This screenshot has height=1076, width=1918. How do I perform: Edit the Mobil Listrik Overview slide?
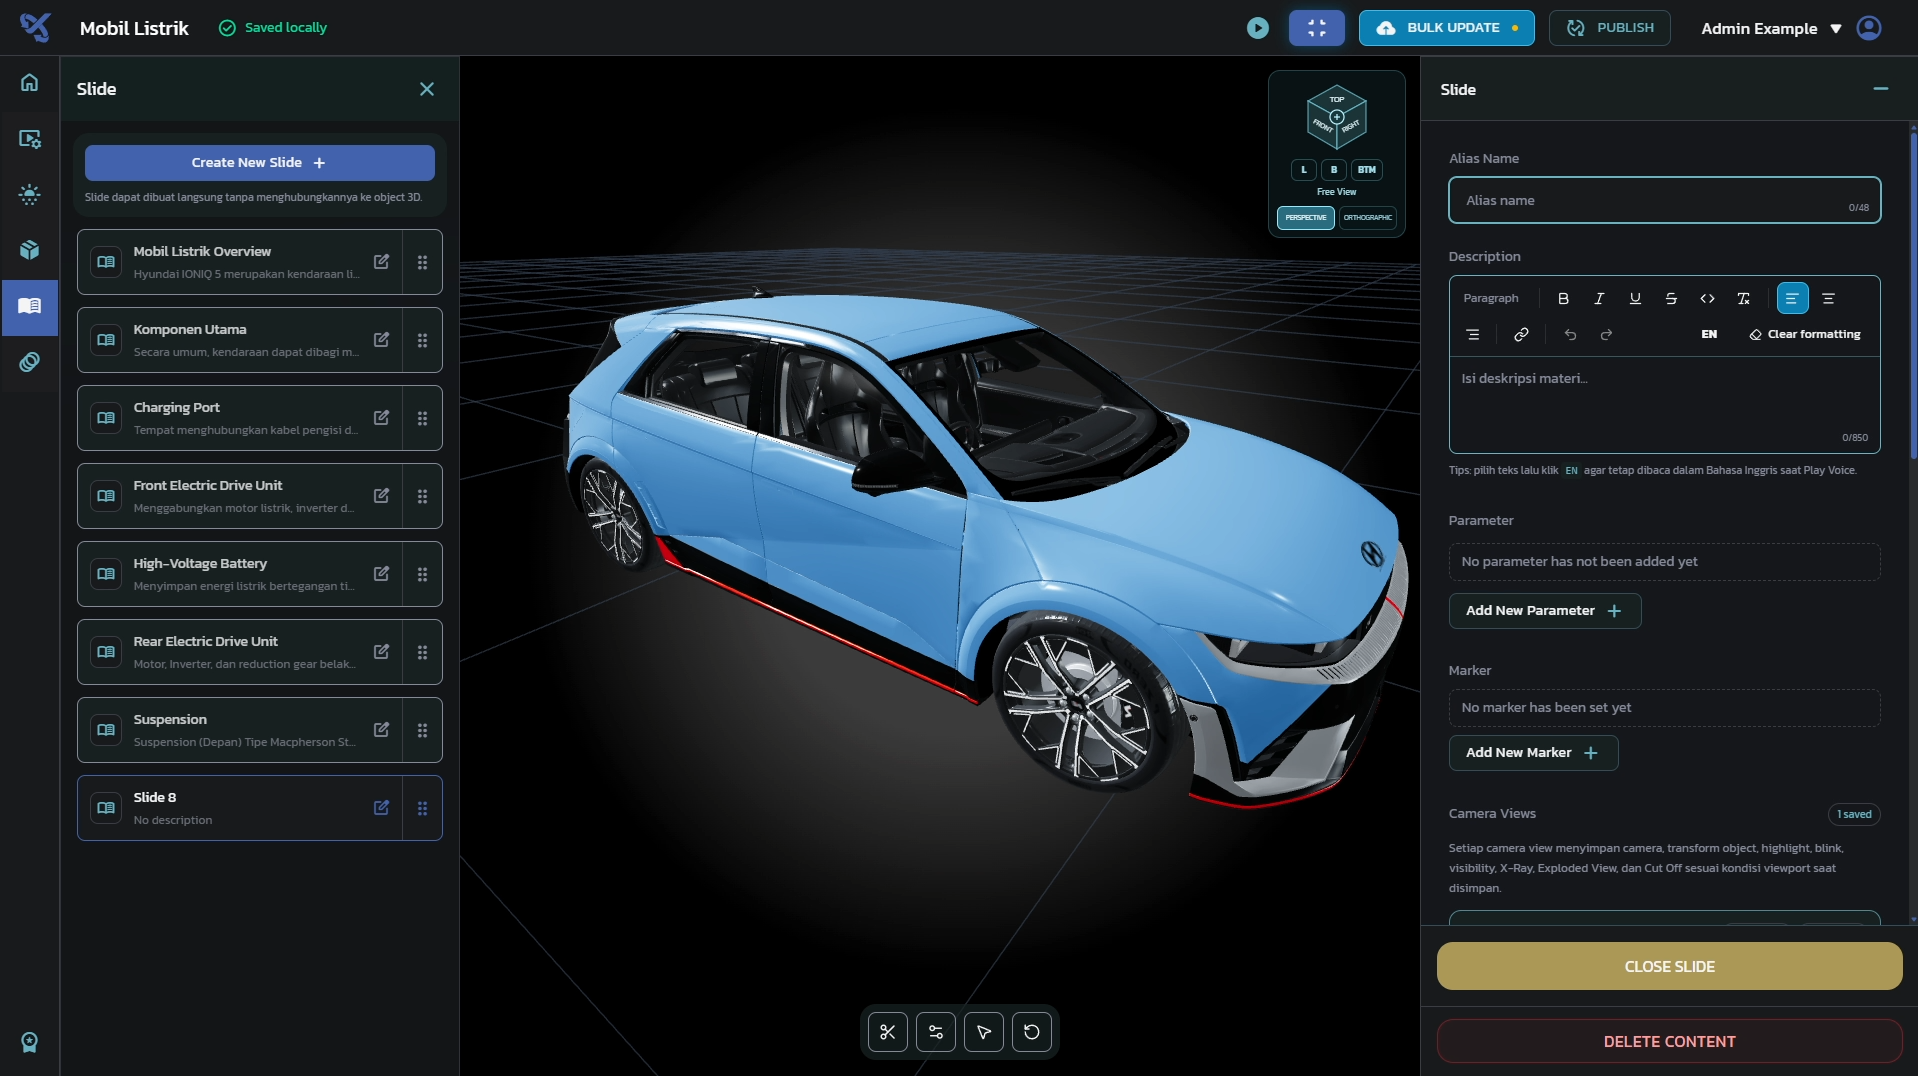click(x=381, y=262)
